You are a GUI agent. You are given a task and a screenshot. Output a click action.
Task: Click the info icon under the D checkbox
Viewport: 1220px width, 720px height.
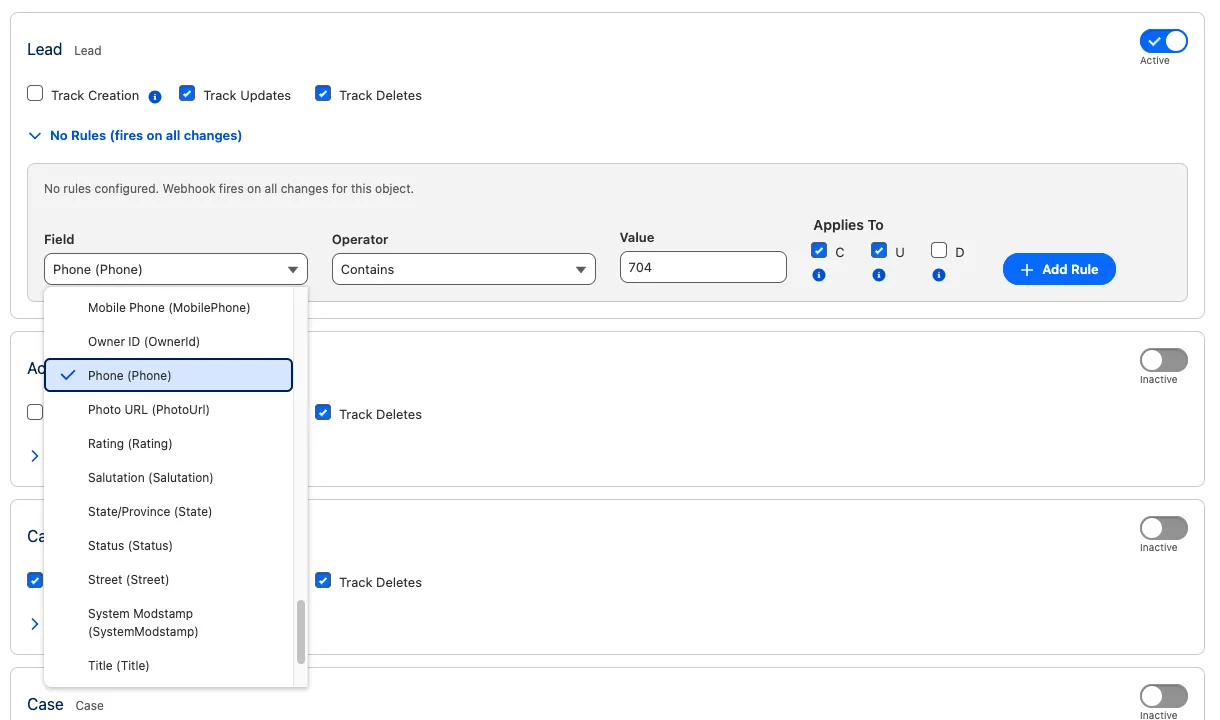939,275
